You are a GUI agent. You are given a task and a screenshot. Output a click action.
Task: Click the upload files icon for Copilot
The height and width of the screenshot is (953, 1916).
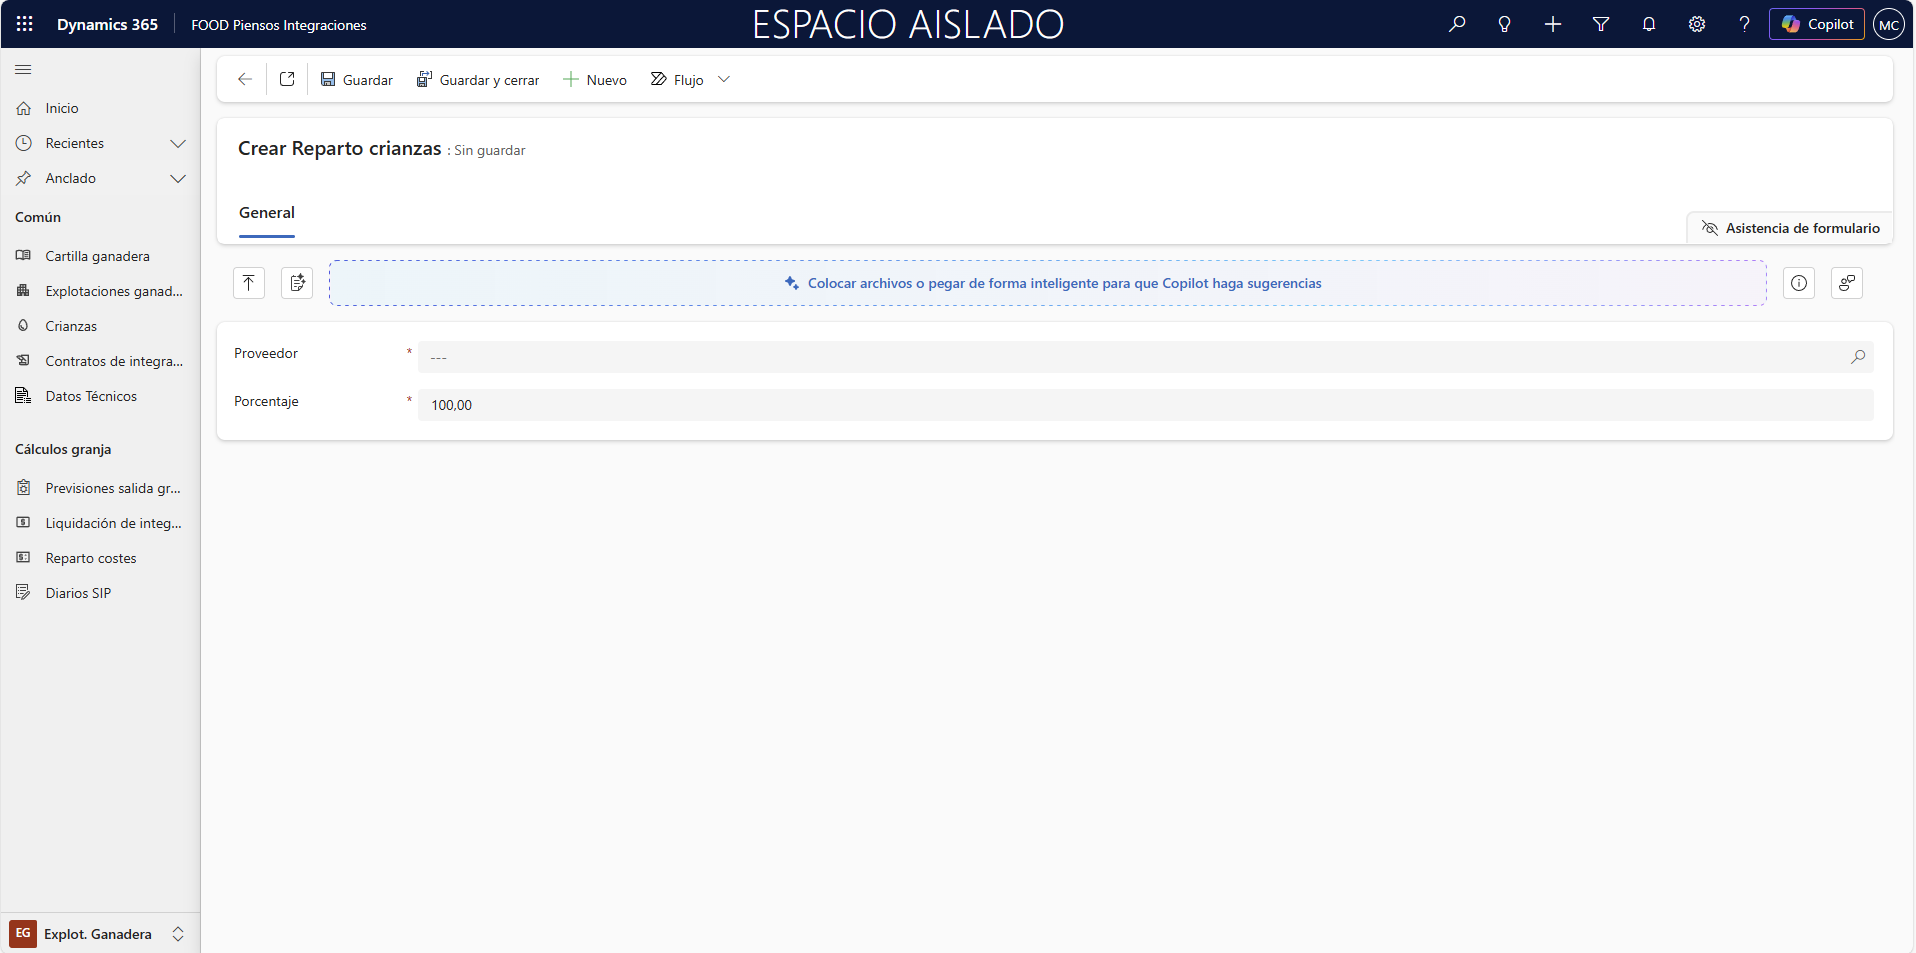(248, 283)
